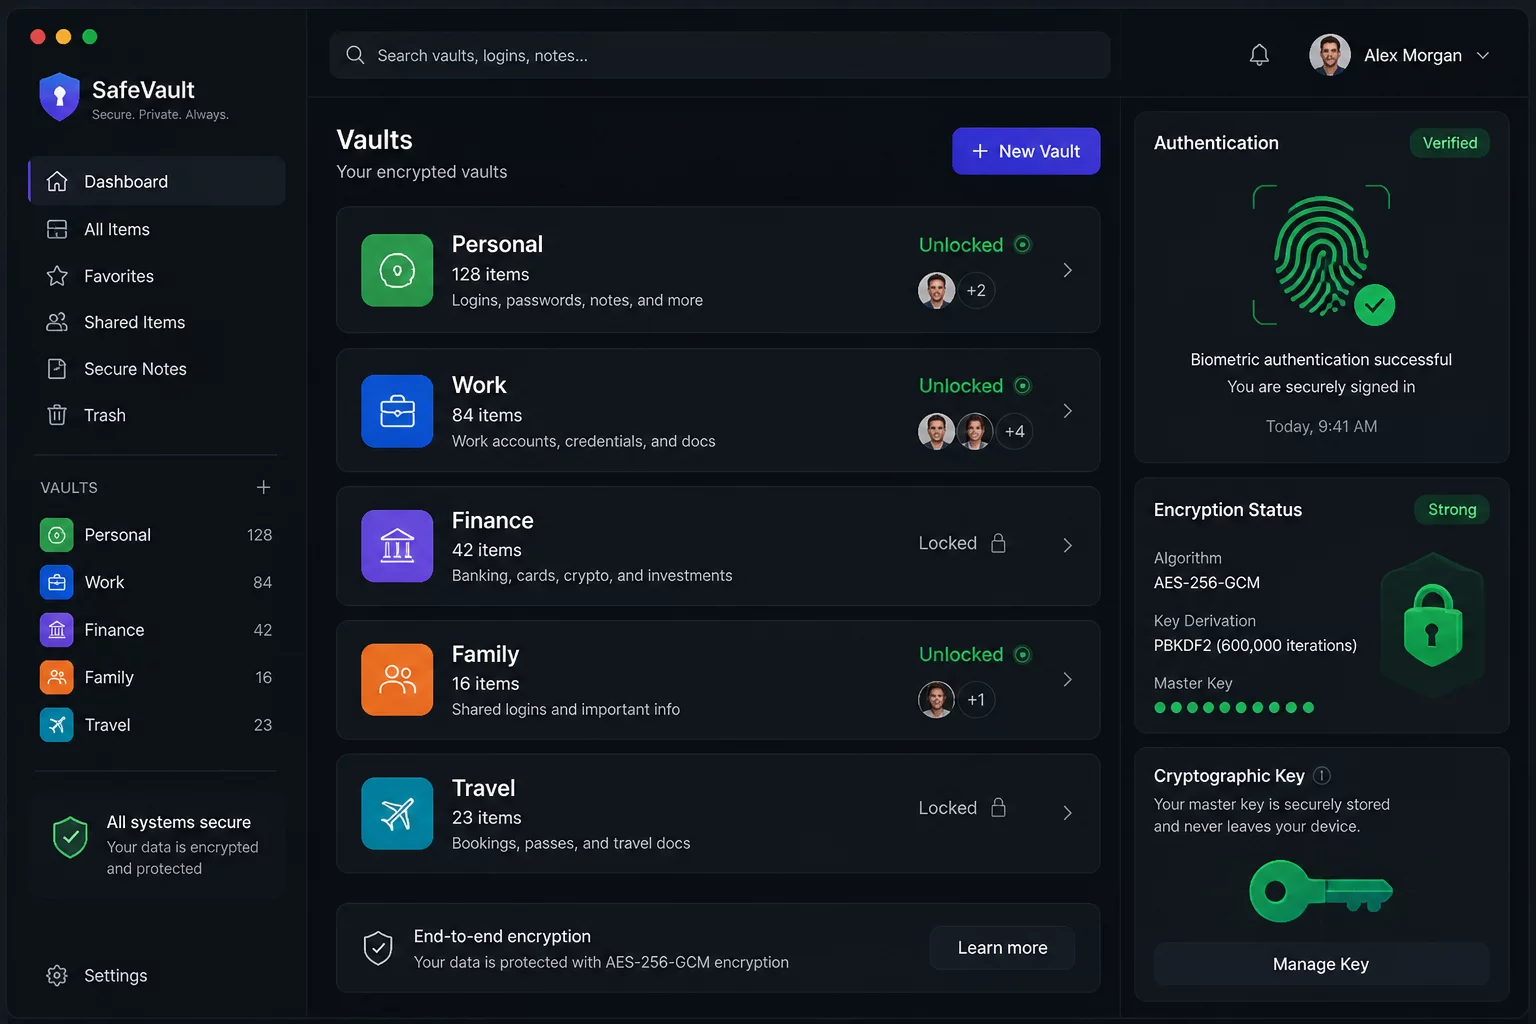Click the notification bell icon
The height and width of the screenshot is (1024, 1536).
coord(1259,55)
